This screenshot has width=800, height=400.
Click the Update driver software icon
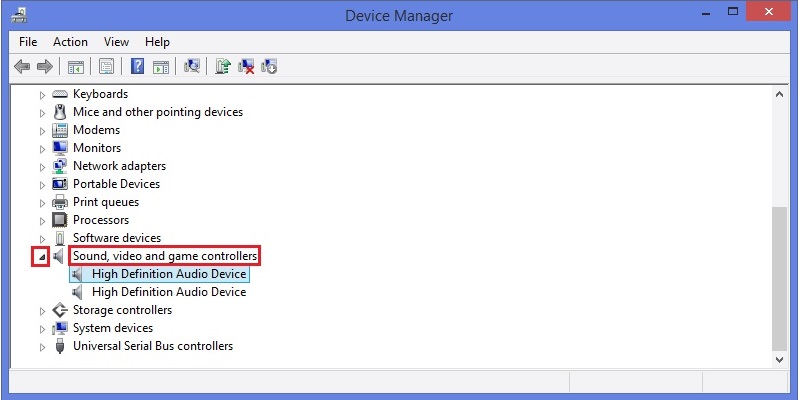223,66
